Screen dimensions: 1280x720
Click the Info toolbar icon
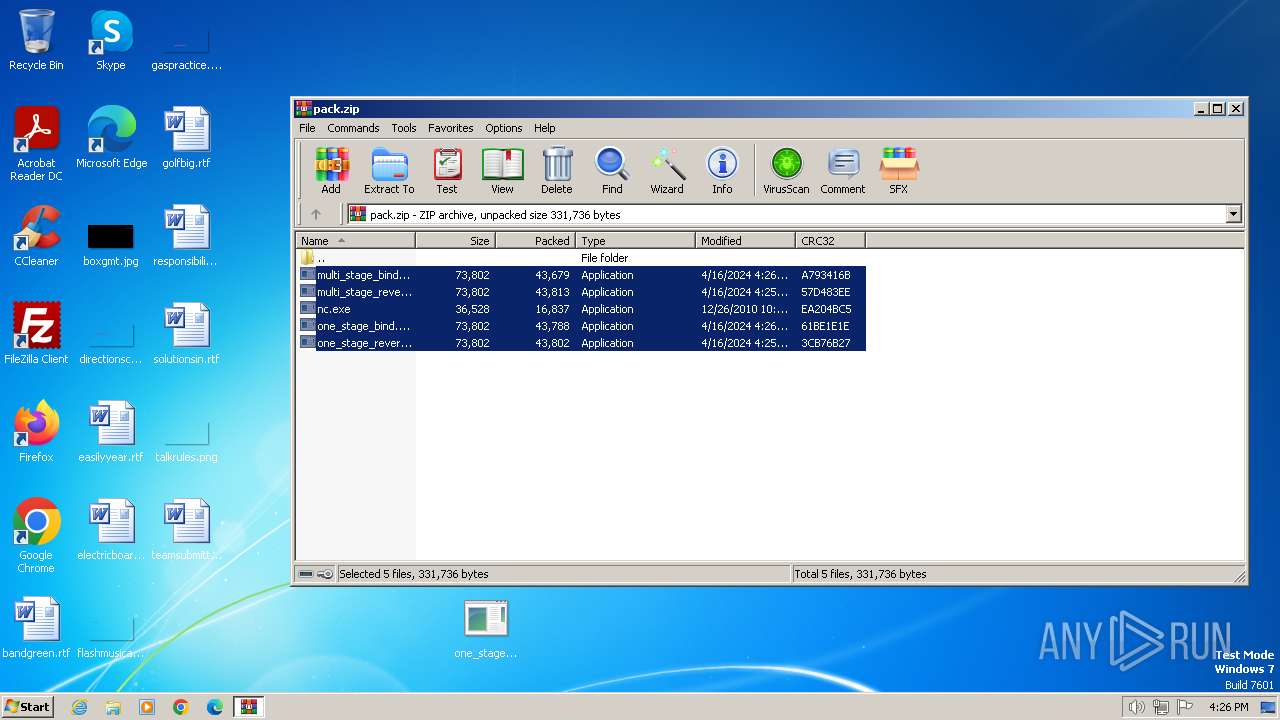pos(722,170)
